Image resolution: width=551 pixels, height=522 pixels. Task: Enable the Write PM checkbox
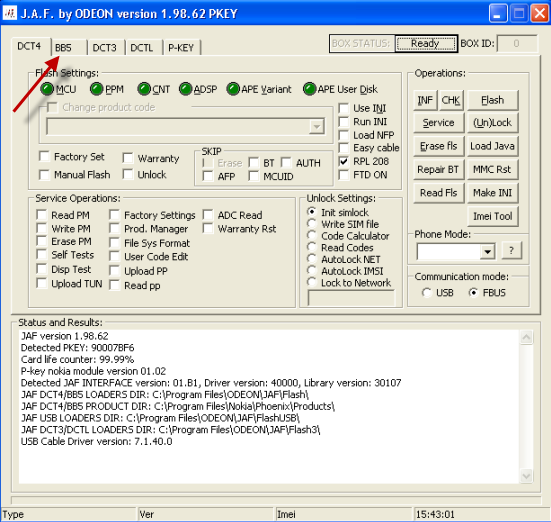pos(42,228)
